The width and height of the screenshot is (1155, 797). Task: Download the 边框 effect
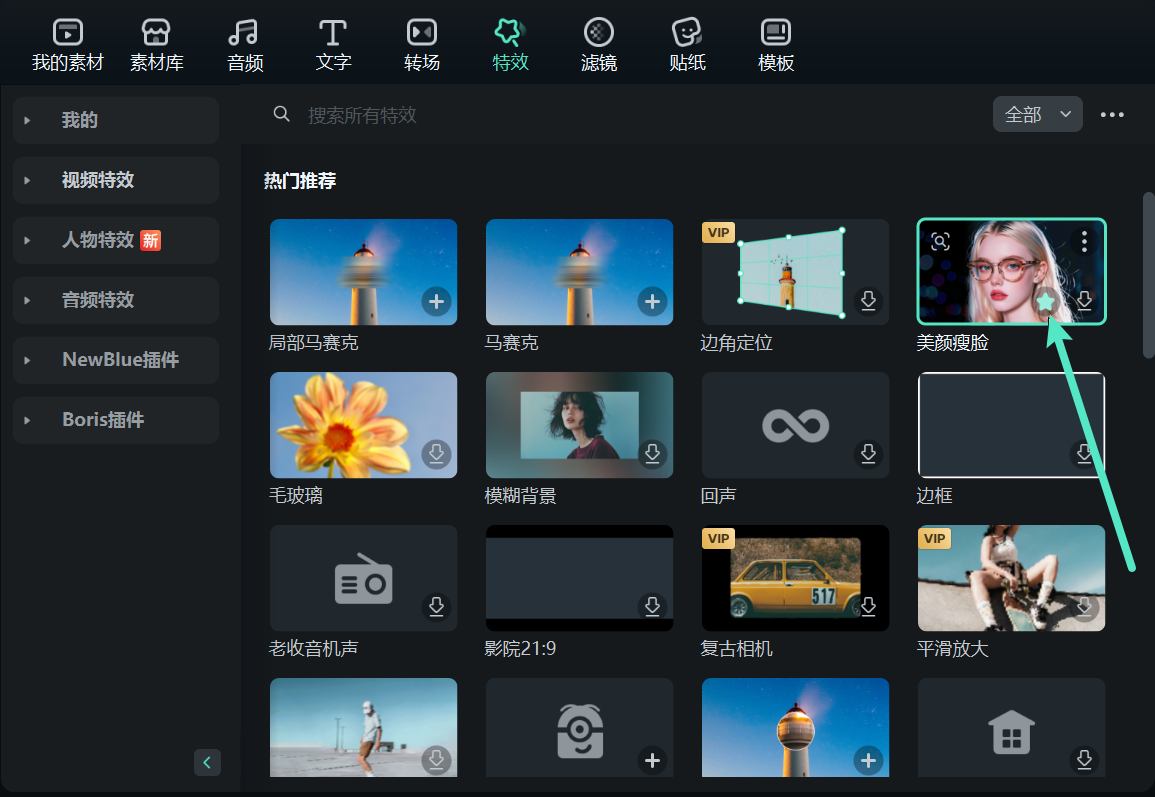(1084, 453)
